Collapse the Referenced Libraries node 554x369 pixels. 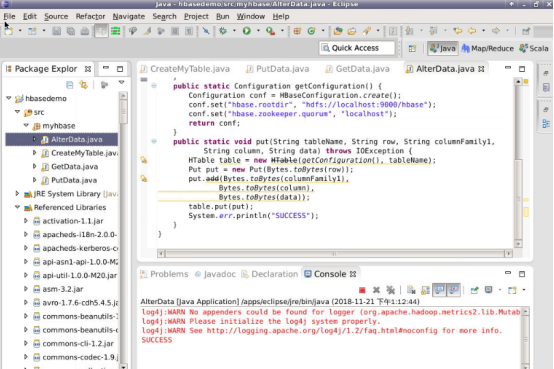(17, 207)
